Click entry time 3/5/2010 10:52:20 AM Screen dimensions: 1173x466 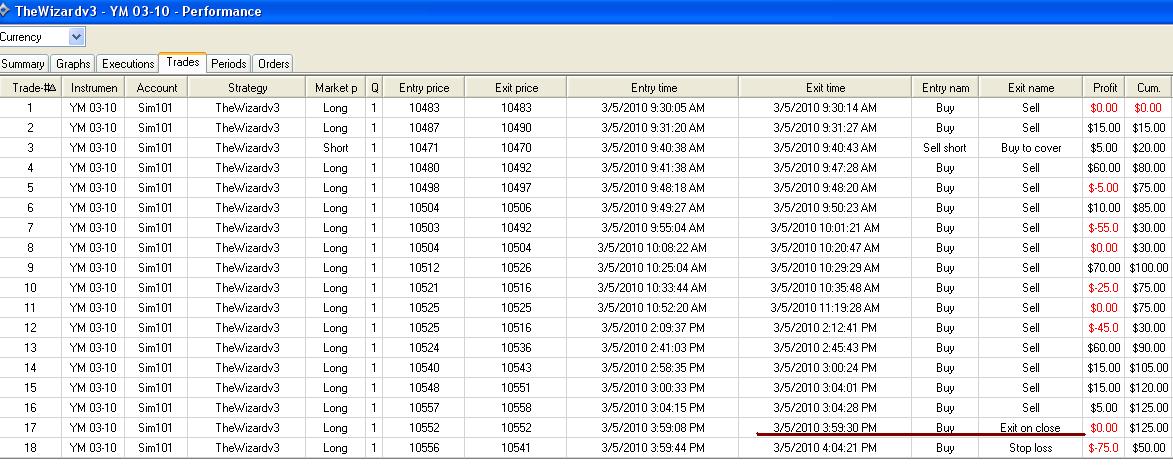(653, 307)
